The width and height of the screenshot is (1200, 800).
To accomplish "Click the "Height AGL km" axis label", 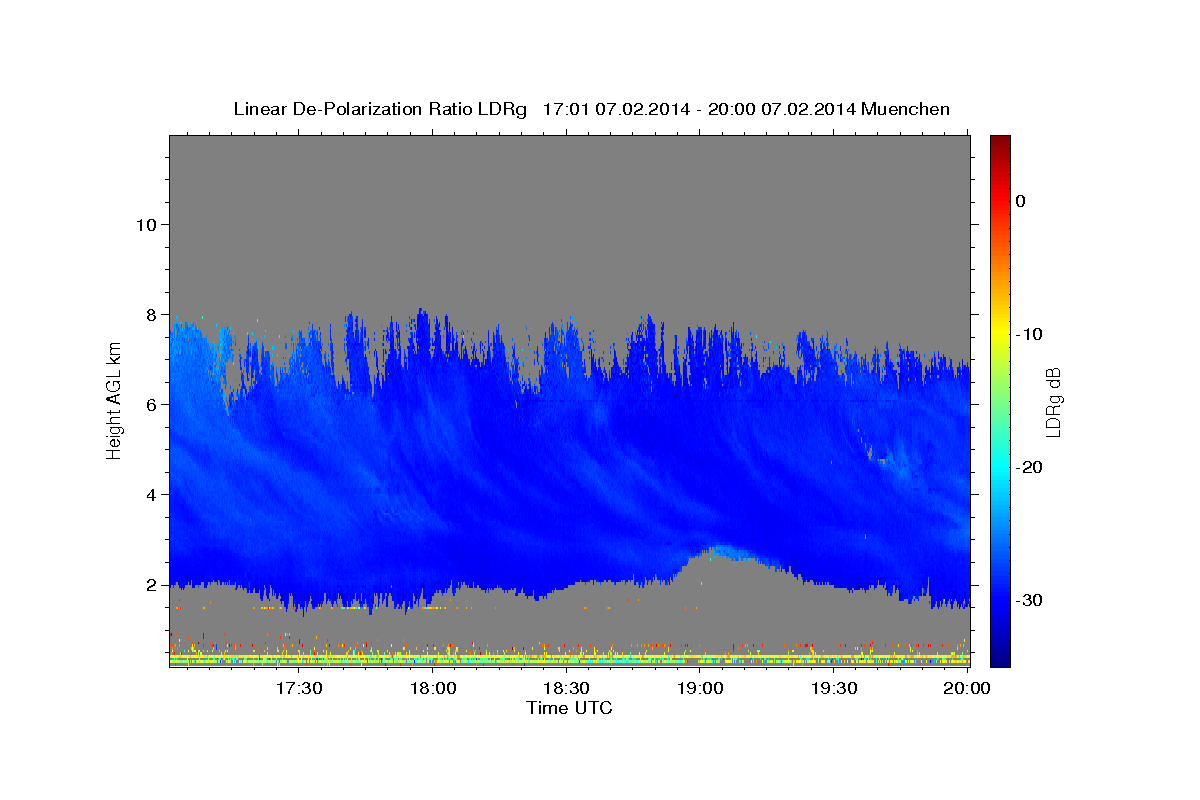I will [x=114, y=400].
